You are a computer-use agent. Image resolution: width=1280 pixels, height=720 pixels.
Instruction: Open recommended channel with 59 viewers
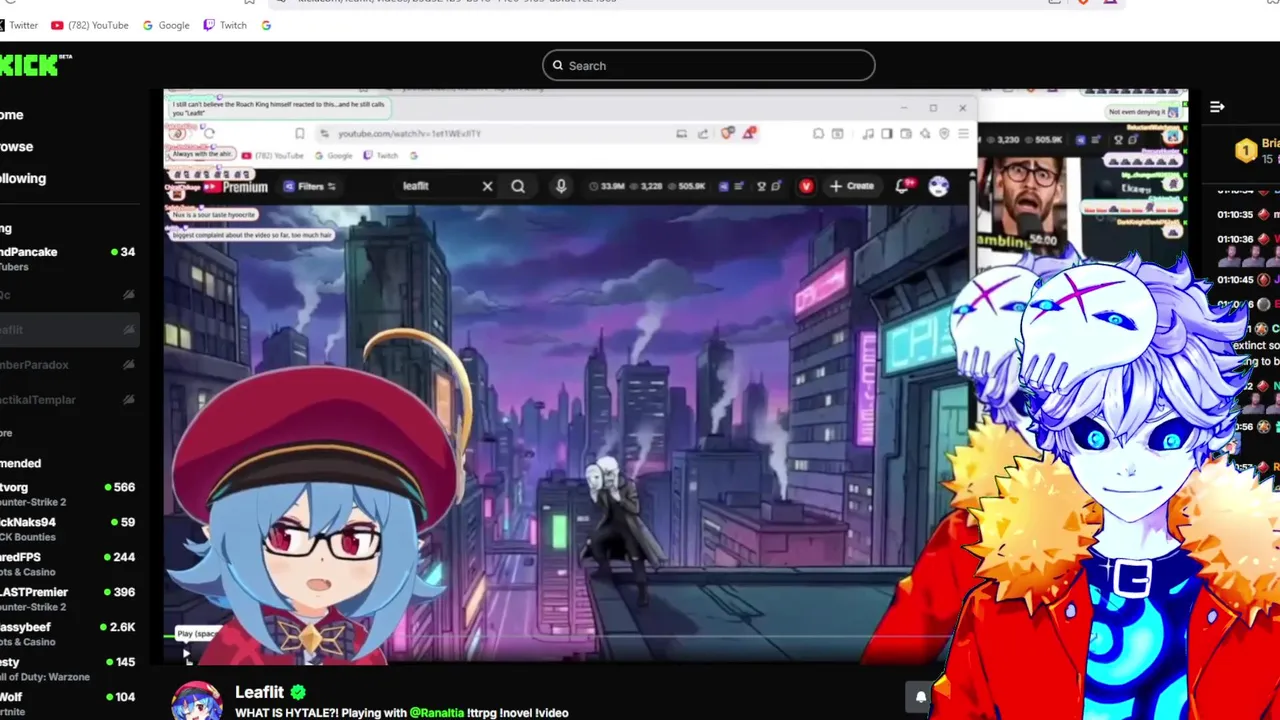[68, 529]
